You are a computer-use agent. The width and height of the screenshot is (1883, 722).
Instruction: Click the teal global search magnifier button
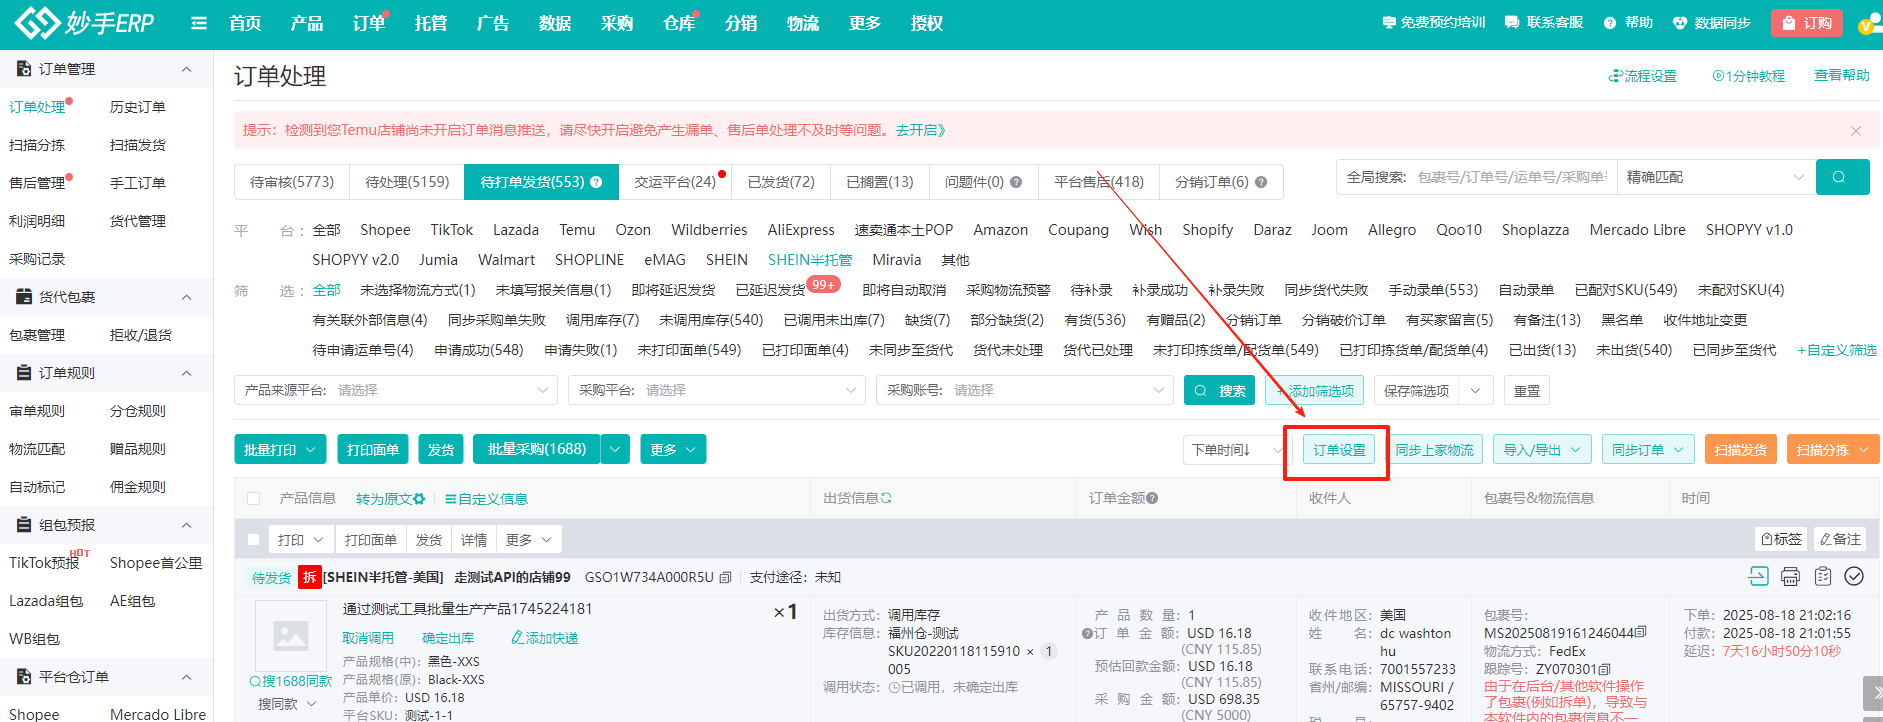pos(1842,177)
